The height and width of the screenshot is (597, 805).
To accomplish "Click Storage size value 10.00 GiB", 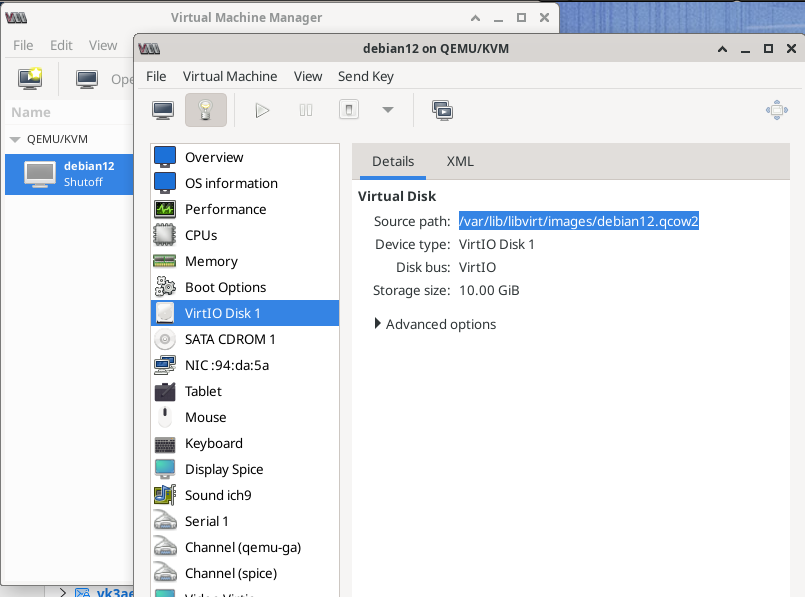I will 489,291.
